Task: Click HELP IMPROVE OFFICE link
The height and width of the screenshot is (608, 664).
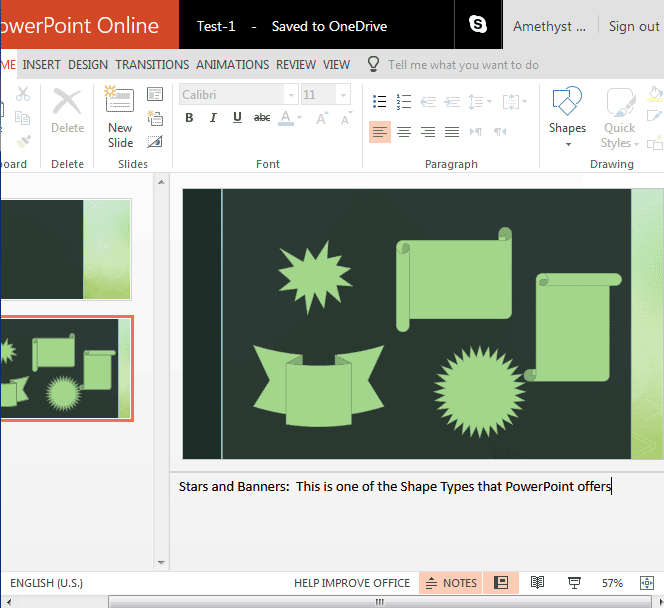Action: tap(352, 583)
